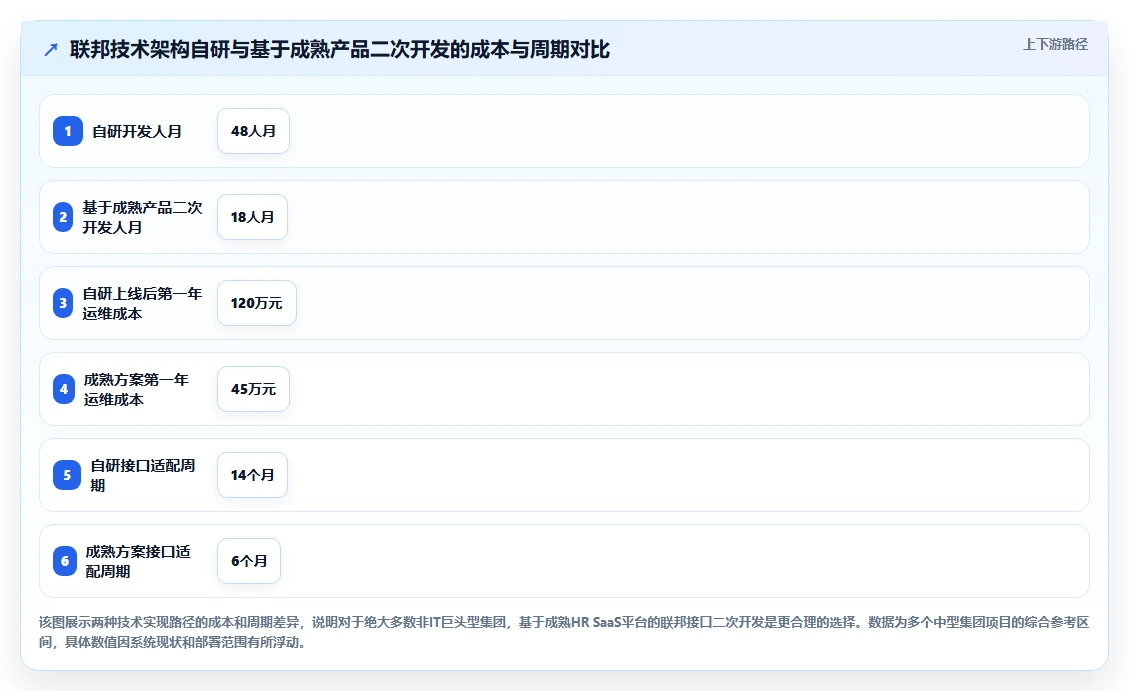
Task: Click the 自研上线后第一年运维成本 label
Action: (143, 303)
